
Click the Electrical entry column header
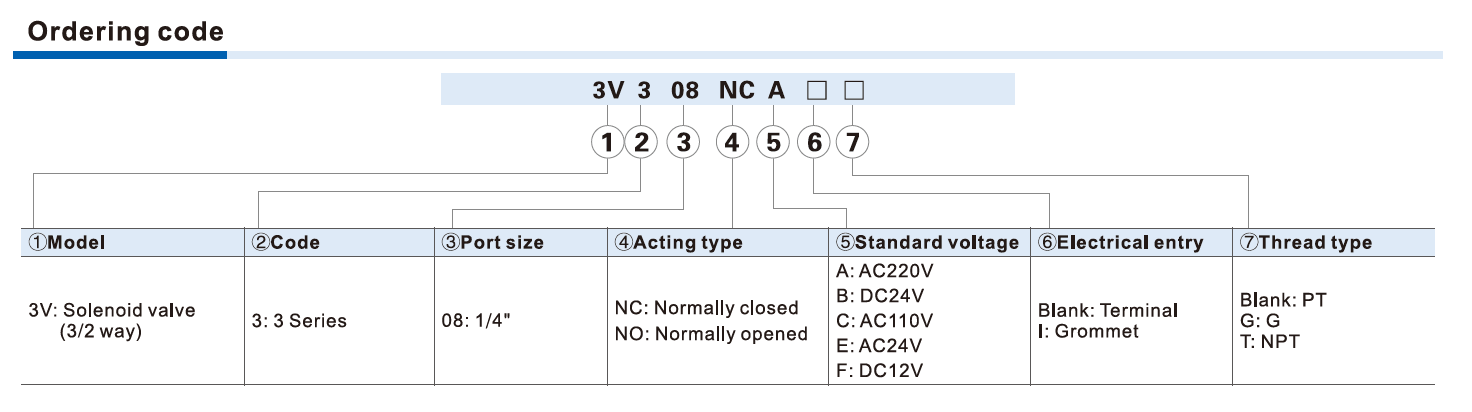[1121, 243]
